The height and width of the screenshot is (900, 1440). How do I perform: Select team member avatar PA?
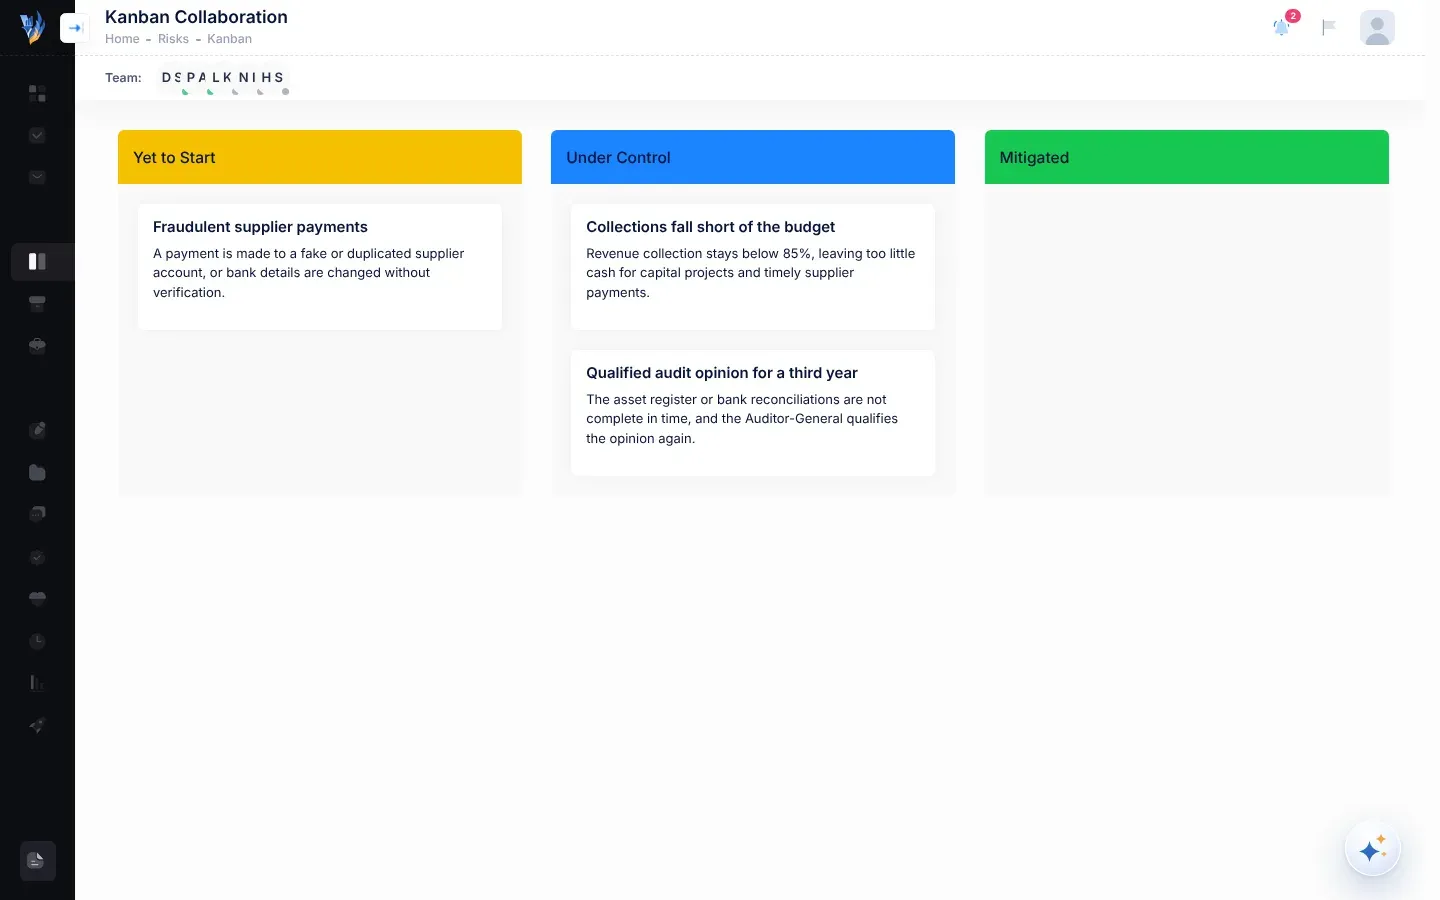tap(197, 78)
